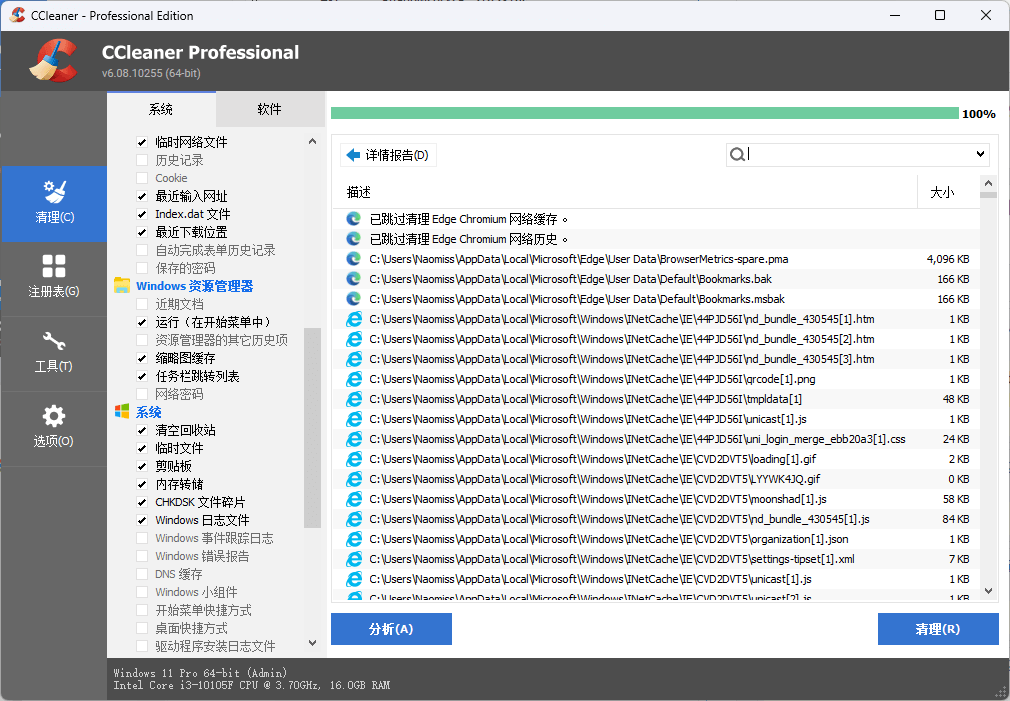
Task: Select the 系统 tab
Action: coord(162,109)
